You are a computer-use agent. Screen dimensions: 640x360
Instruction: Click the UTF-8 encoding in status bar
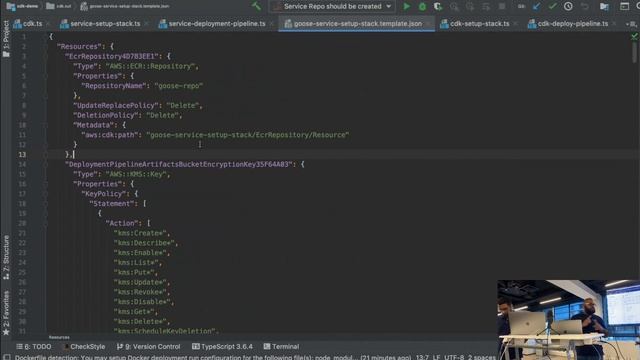(454, 357)
